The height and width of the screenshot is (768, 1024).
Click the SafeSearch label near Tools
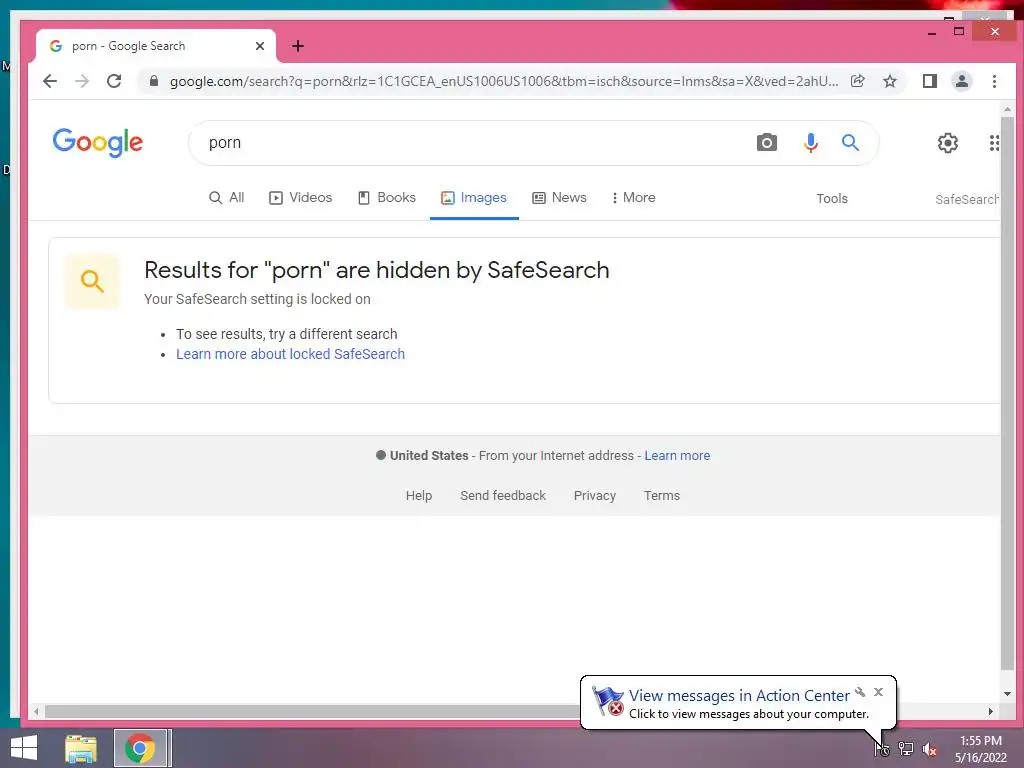(x=967, y=199)
